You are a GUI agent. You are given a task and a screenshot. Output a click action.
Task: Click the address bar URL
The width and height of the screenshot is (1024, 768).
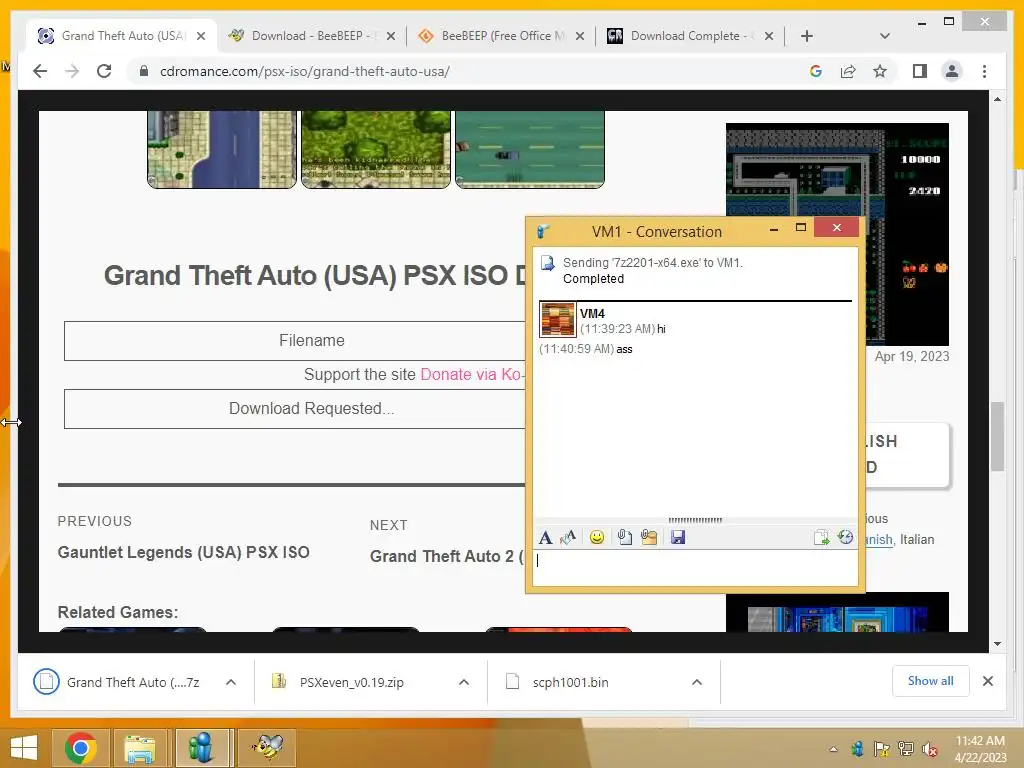(304, 71)
